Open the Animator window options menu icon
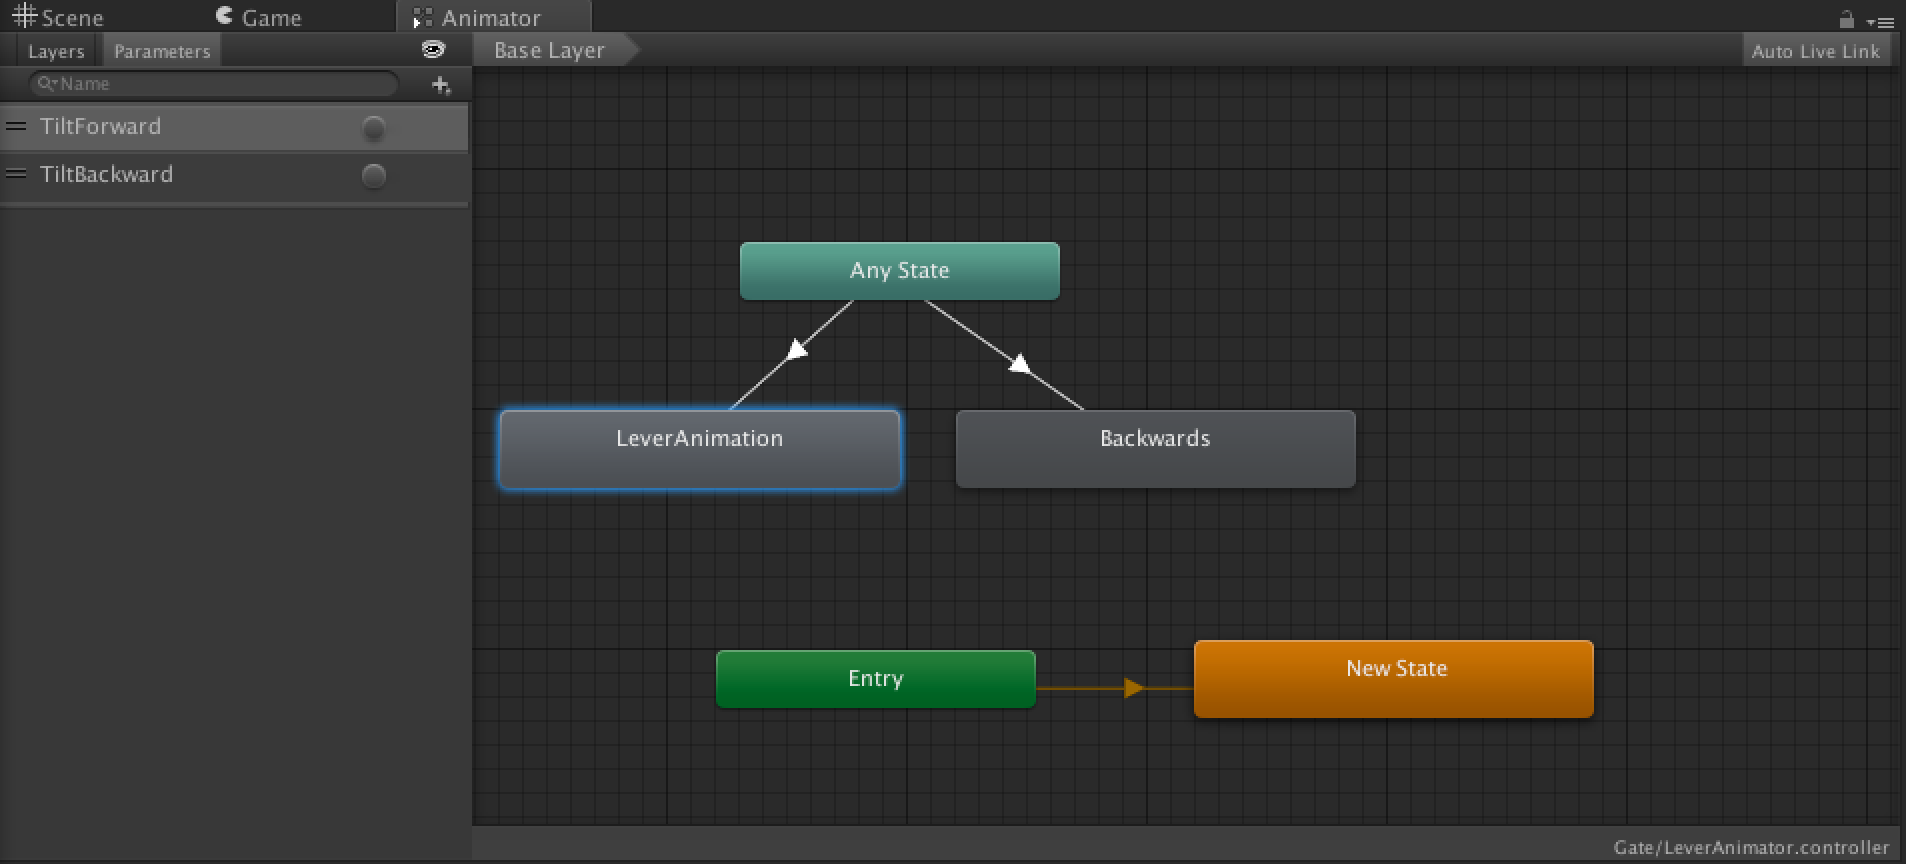The width and height of the screenshot is (1906, 864). (x=1880, y=21)
